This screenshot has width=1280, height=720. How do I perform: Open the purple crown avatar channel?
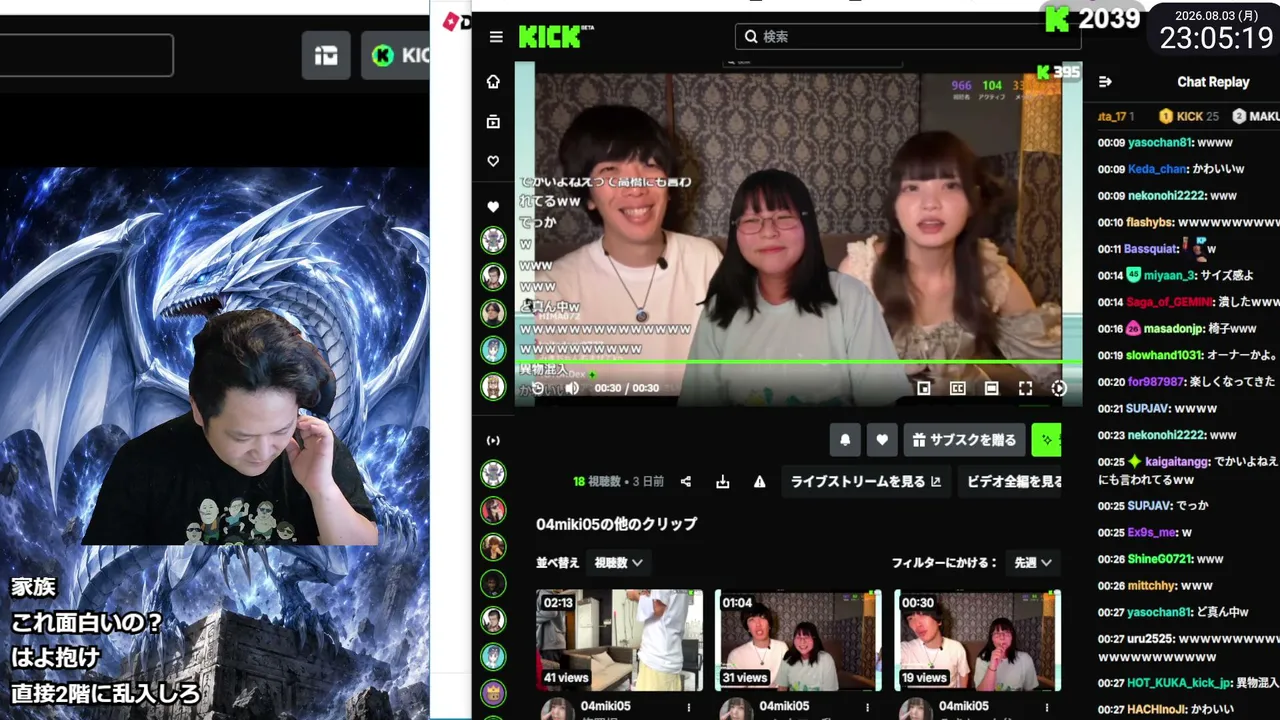[x=493, y=693]
